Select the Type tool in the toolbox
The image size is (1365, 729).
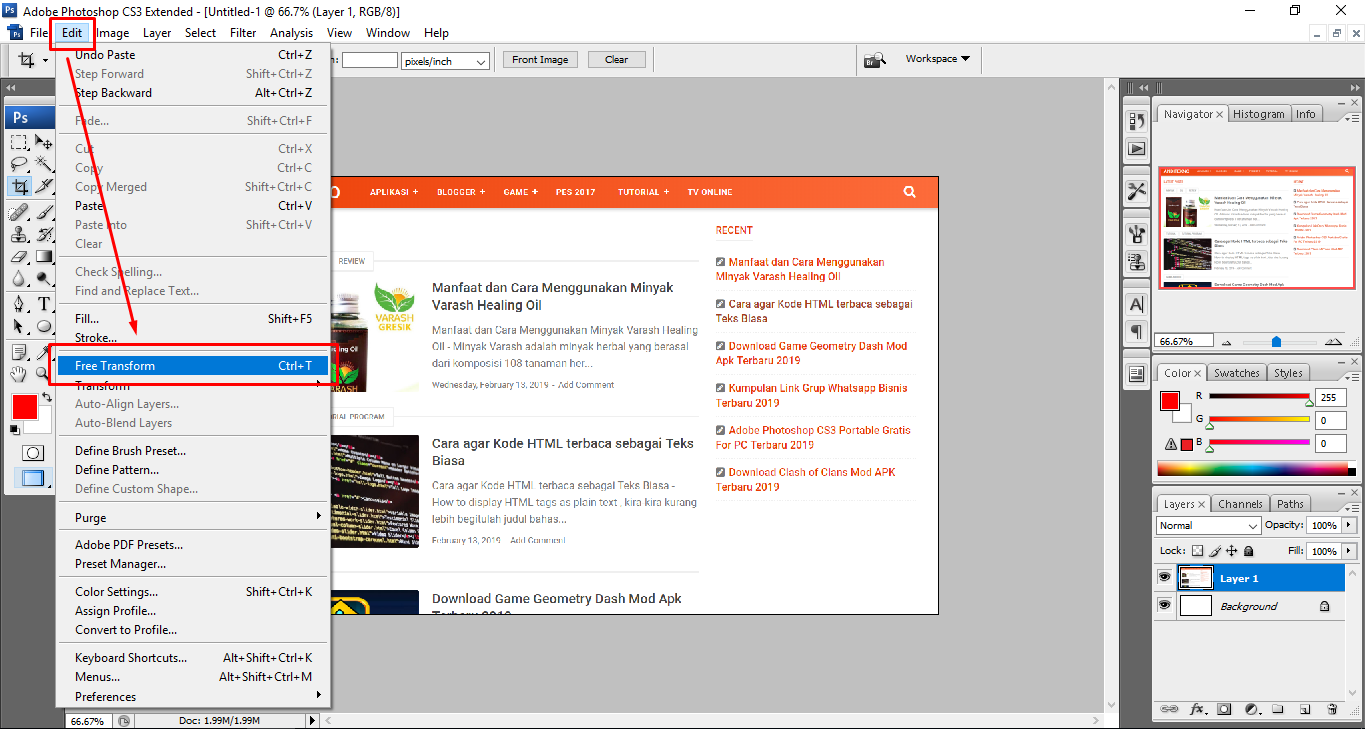(x=44, y=304)
